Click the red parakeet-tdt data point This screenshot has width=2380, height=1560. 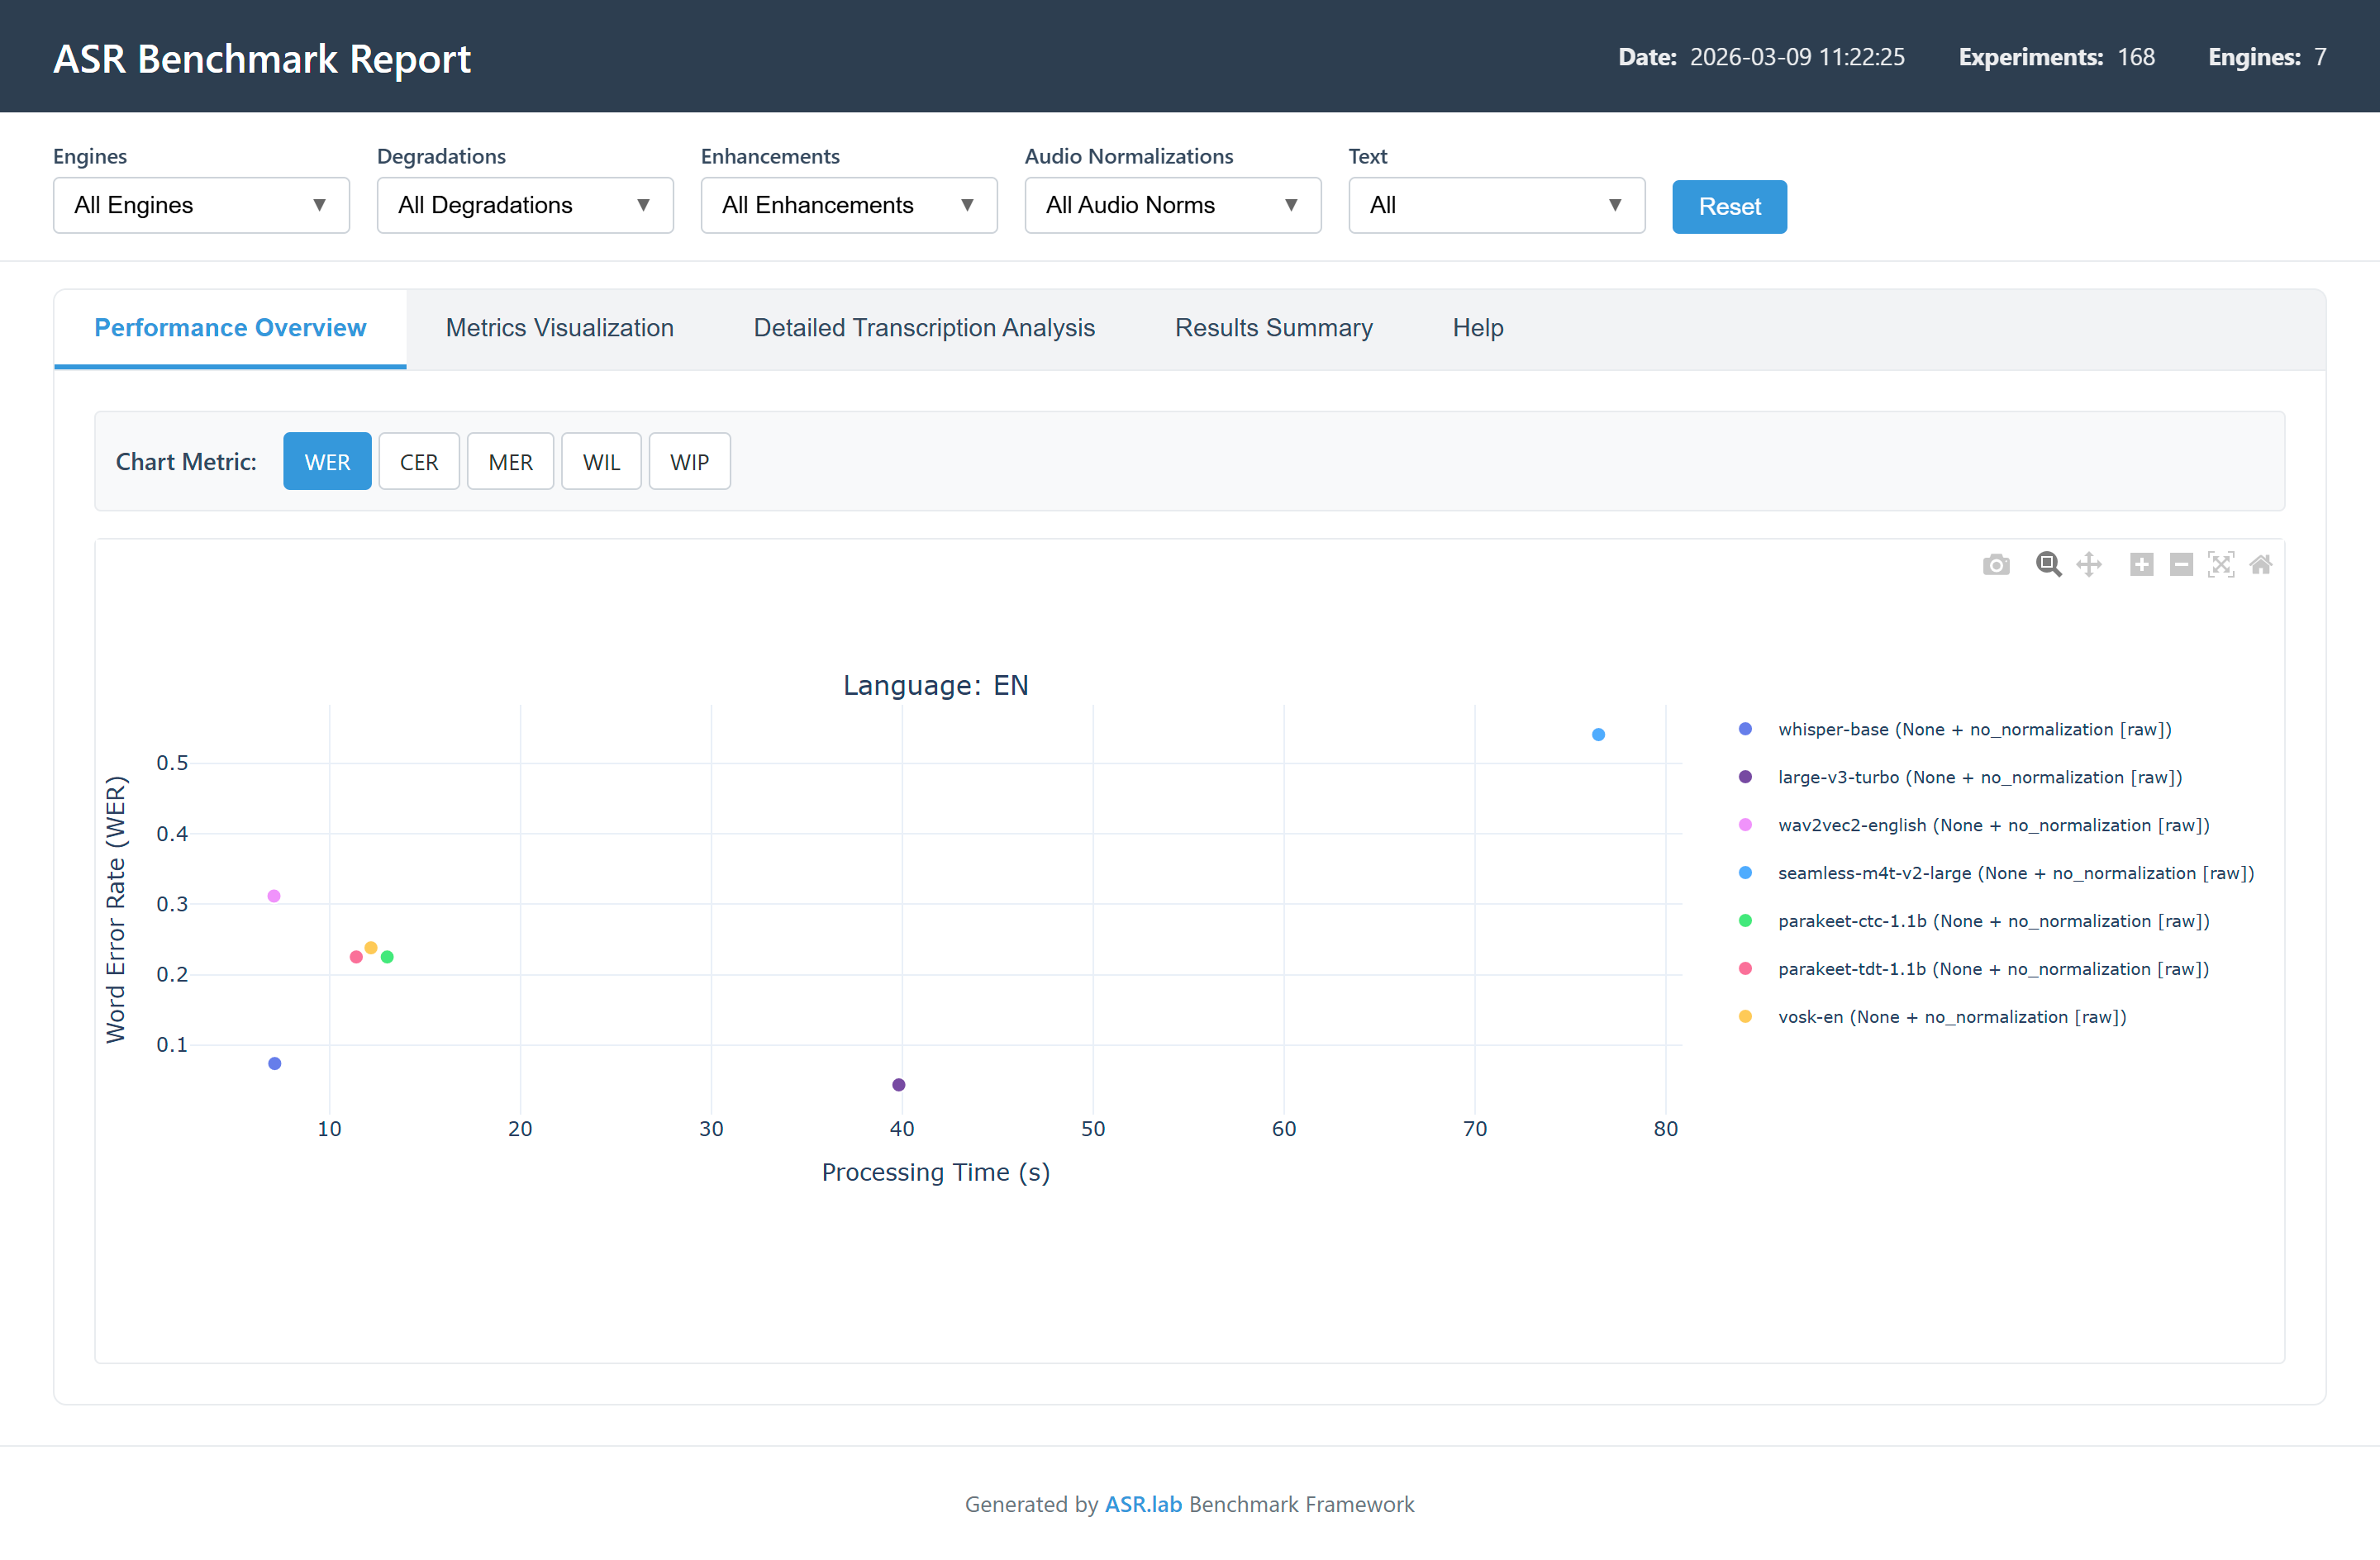pyautogui.click(x=355, y=957)
